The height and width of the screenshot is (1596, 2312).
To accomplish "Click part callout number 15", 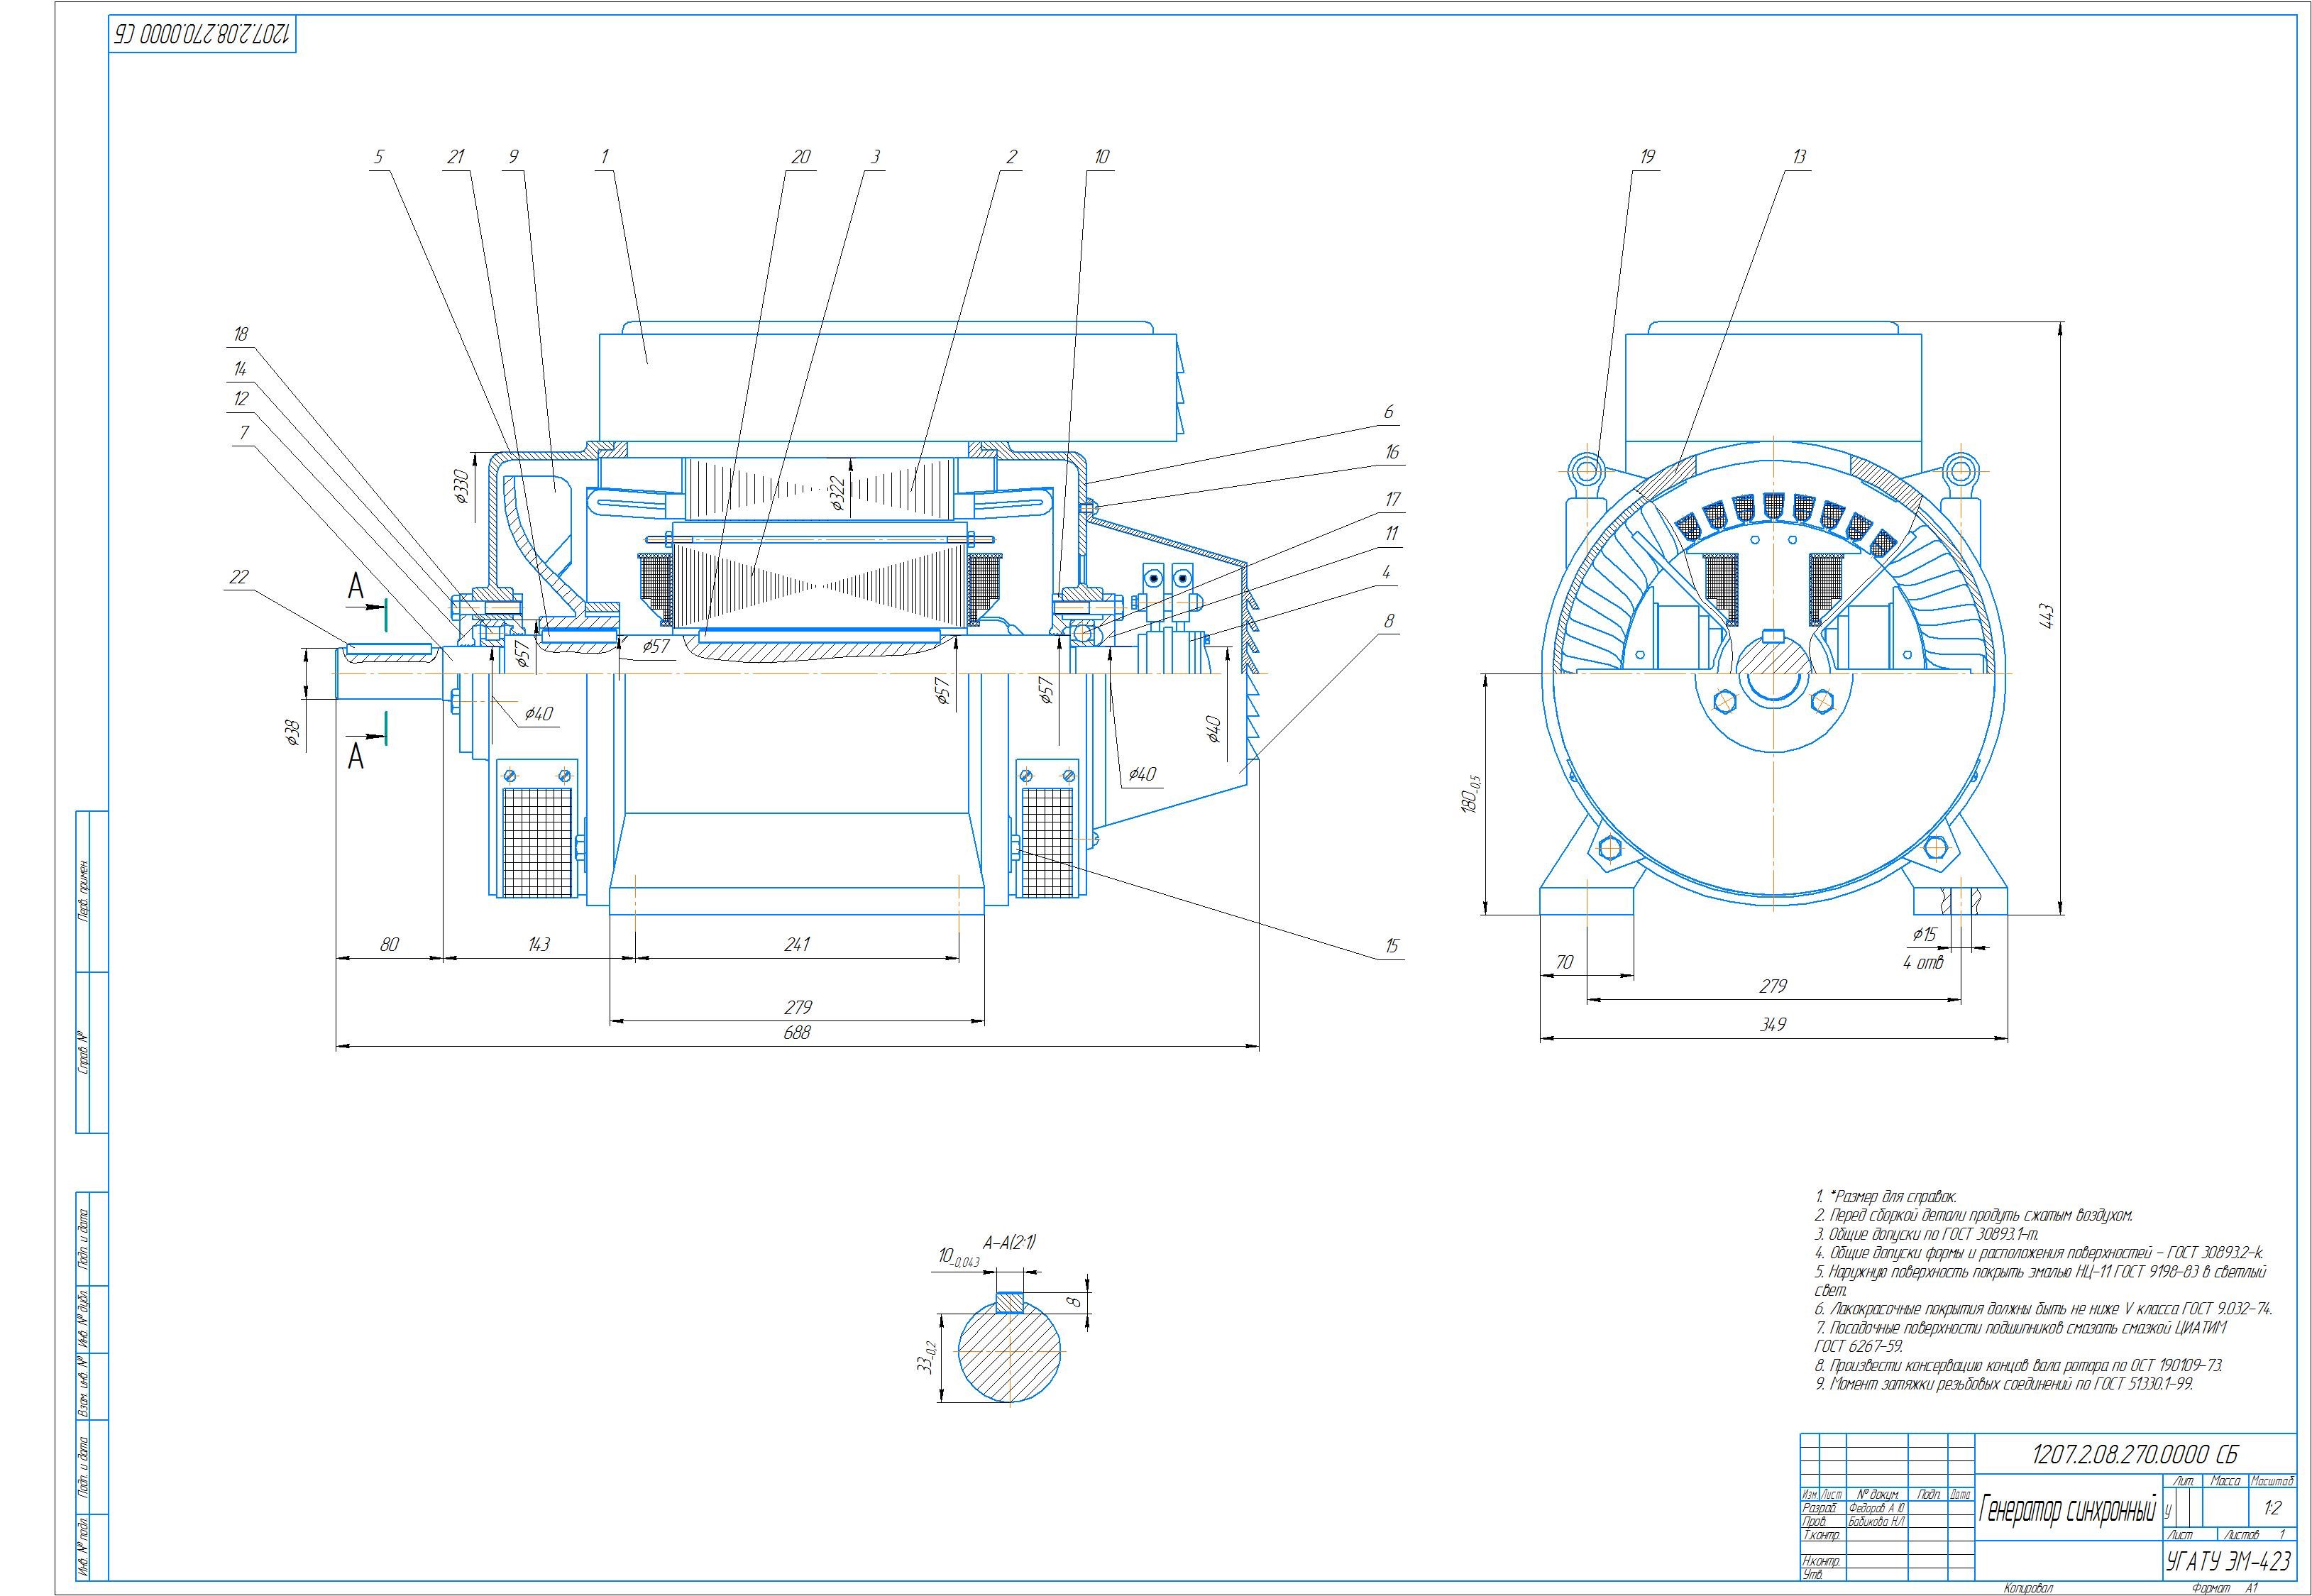I will (x=1391, y=946).
